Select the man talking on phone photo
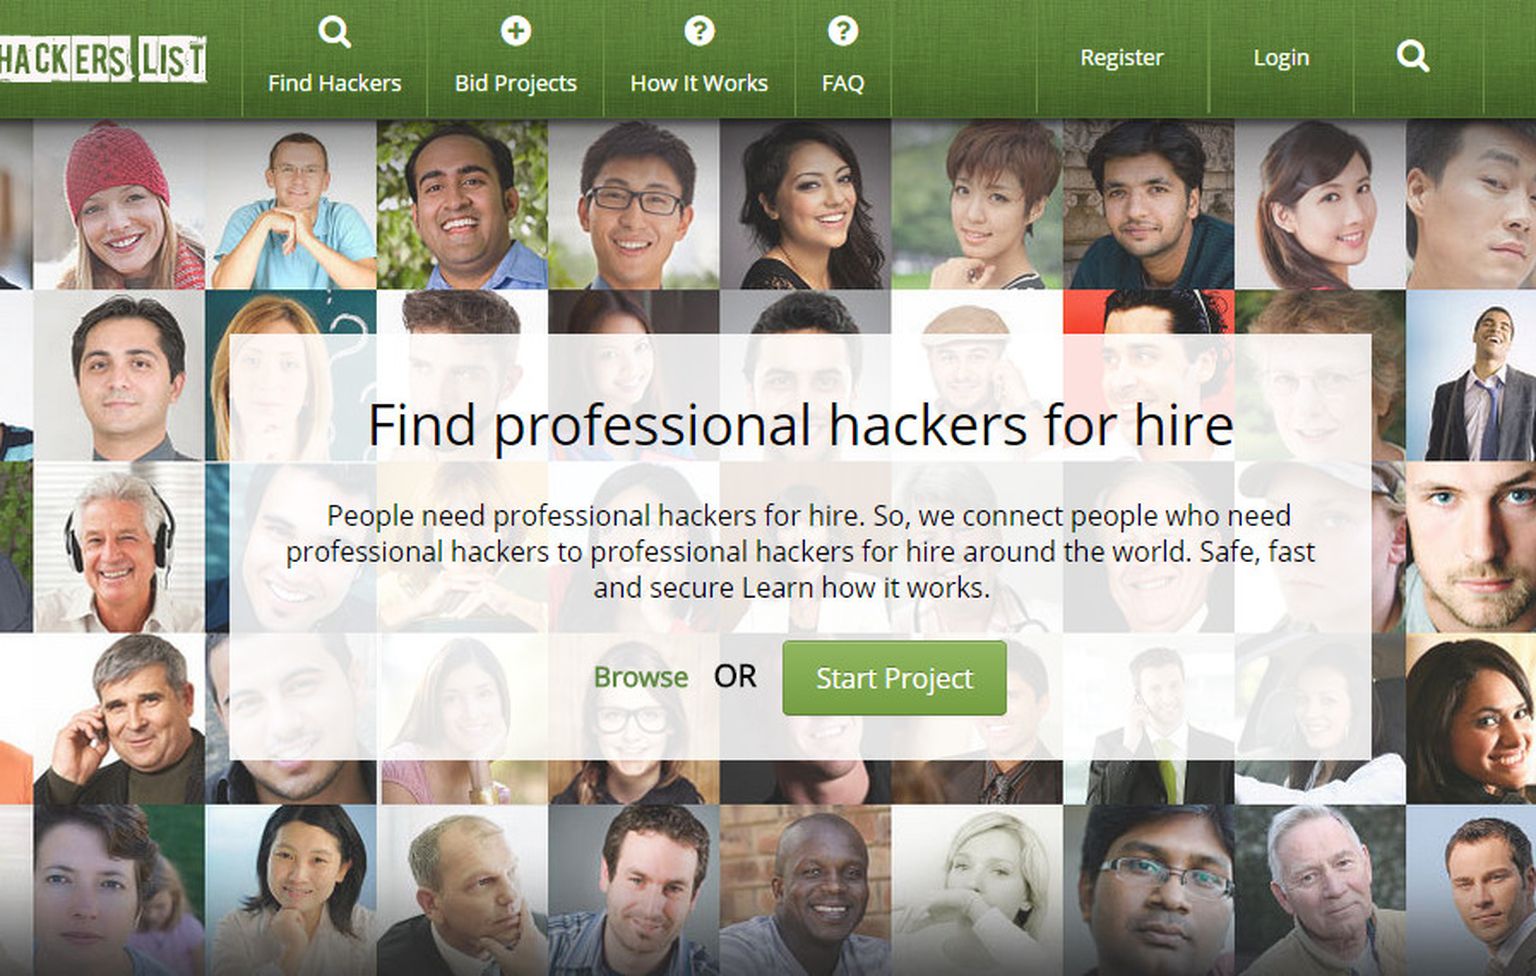The width and height of the screenshot is (1536, 976). click(x=119, y=719)
